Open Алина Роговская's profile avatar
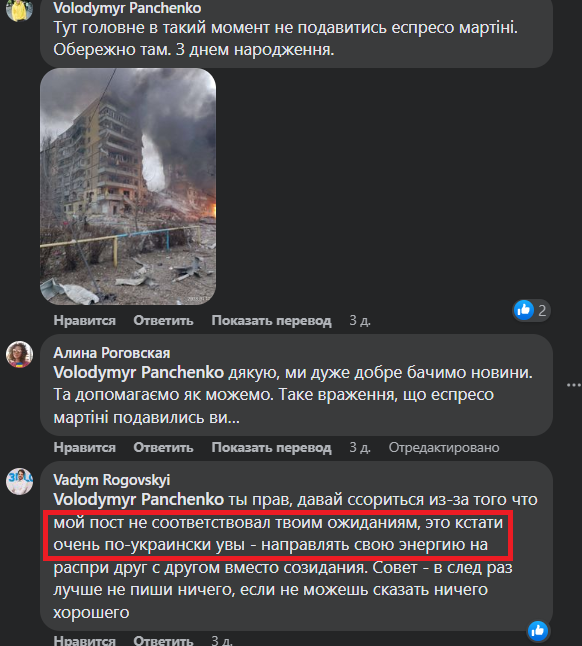582x646 pixels. tap(19, 354)
